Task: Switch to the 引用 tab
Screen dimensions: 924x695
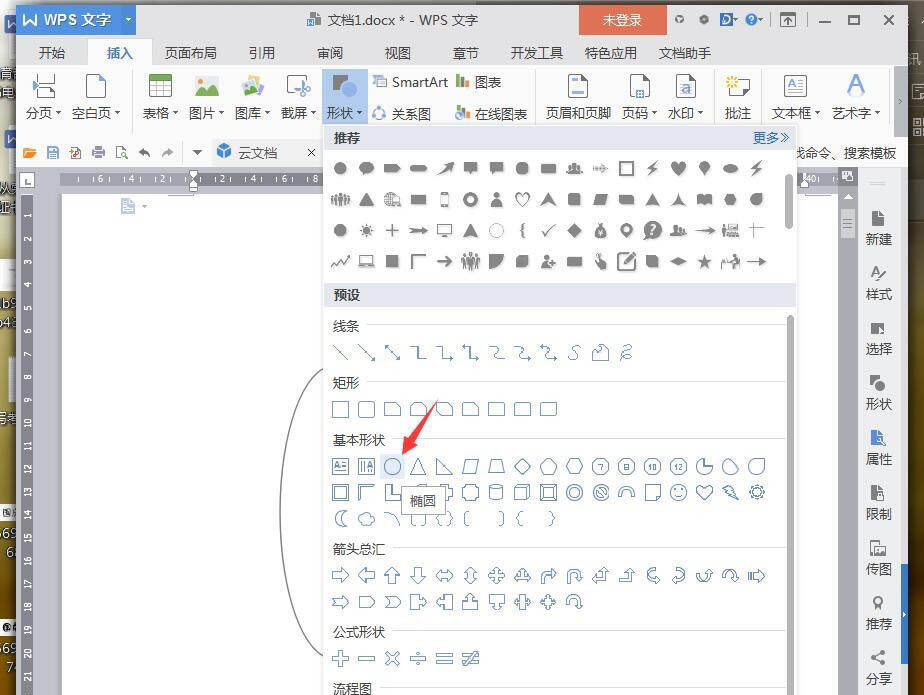Action: (x=262, y=53)
